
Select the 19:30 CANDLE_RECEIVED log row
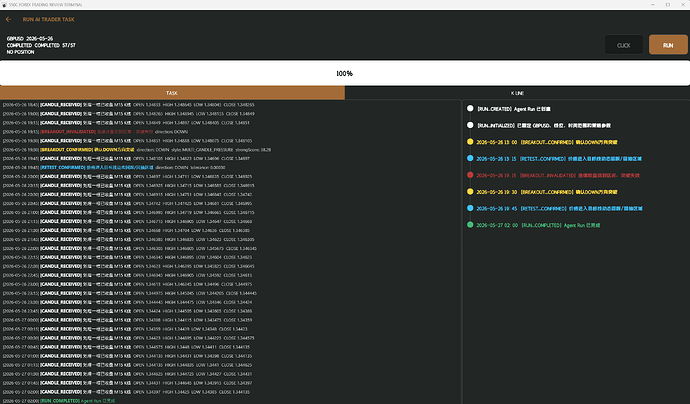(128, 141)
